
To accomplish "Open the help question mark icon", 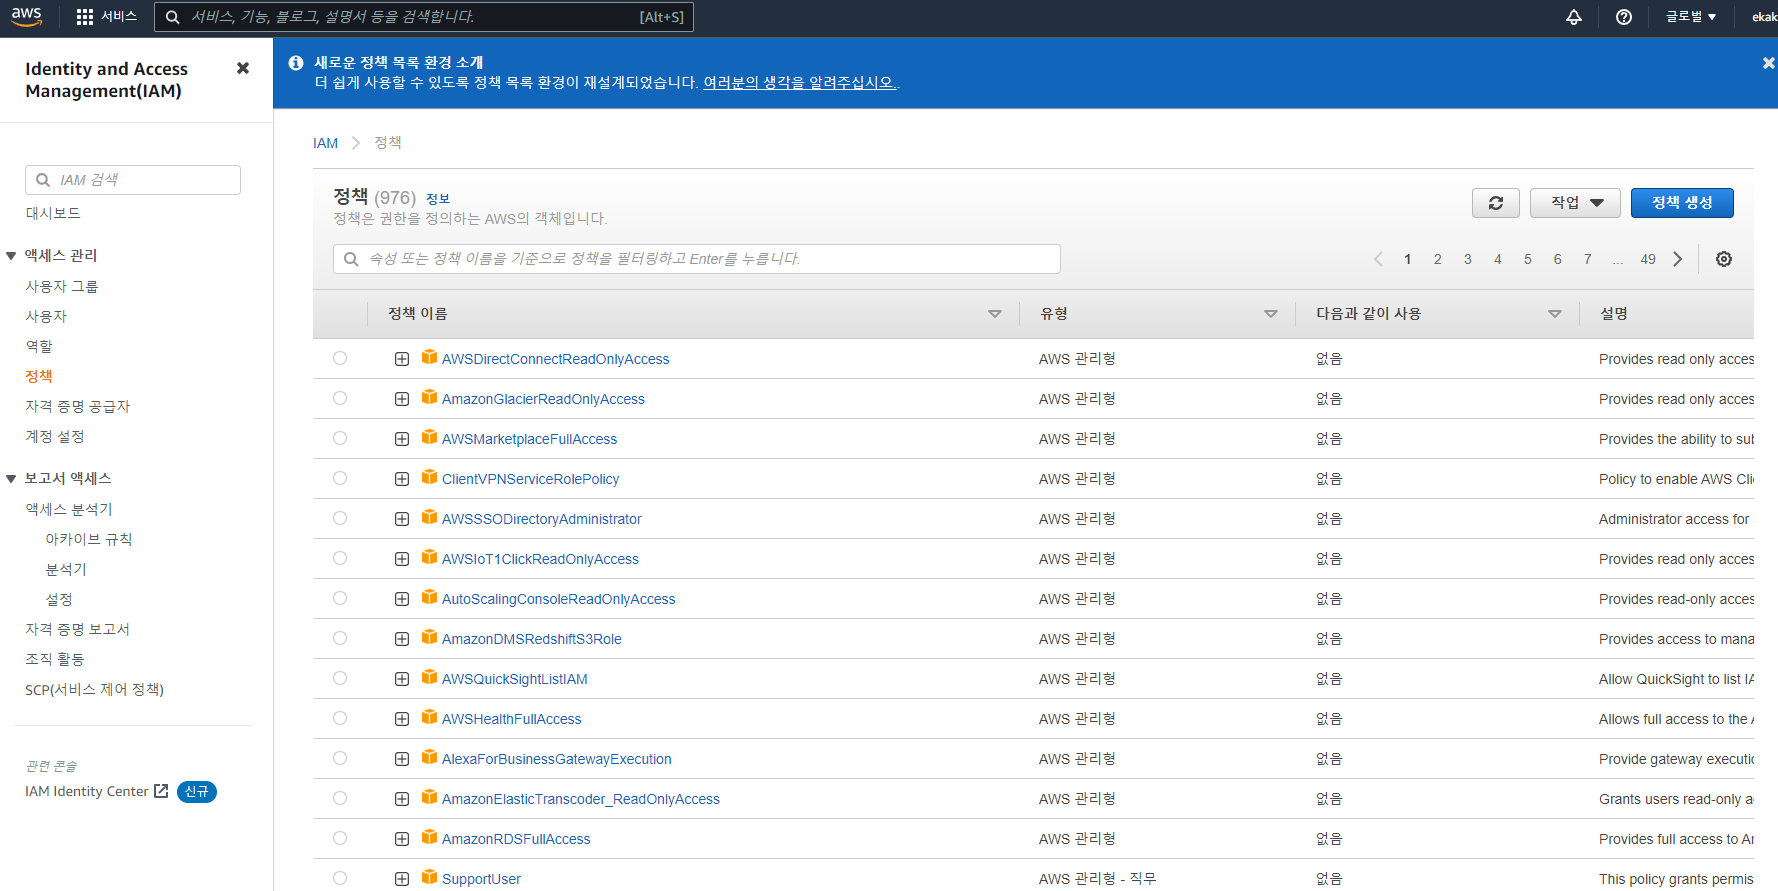I will click(x=1624, y=17).
